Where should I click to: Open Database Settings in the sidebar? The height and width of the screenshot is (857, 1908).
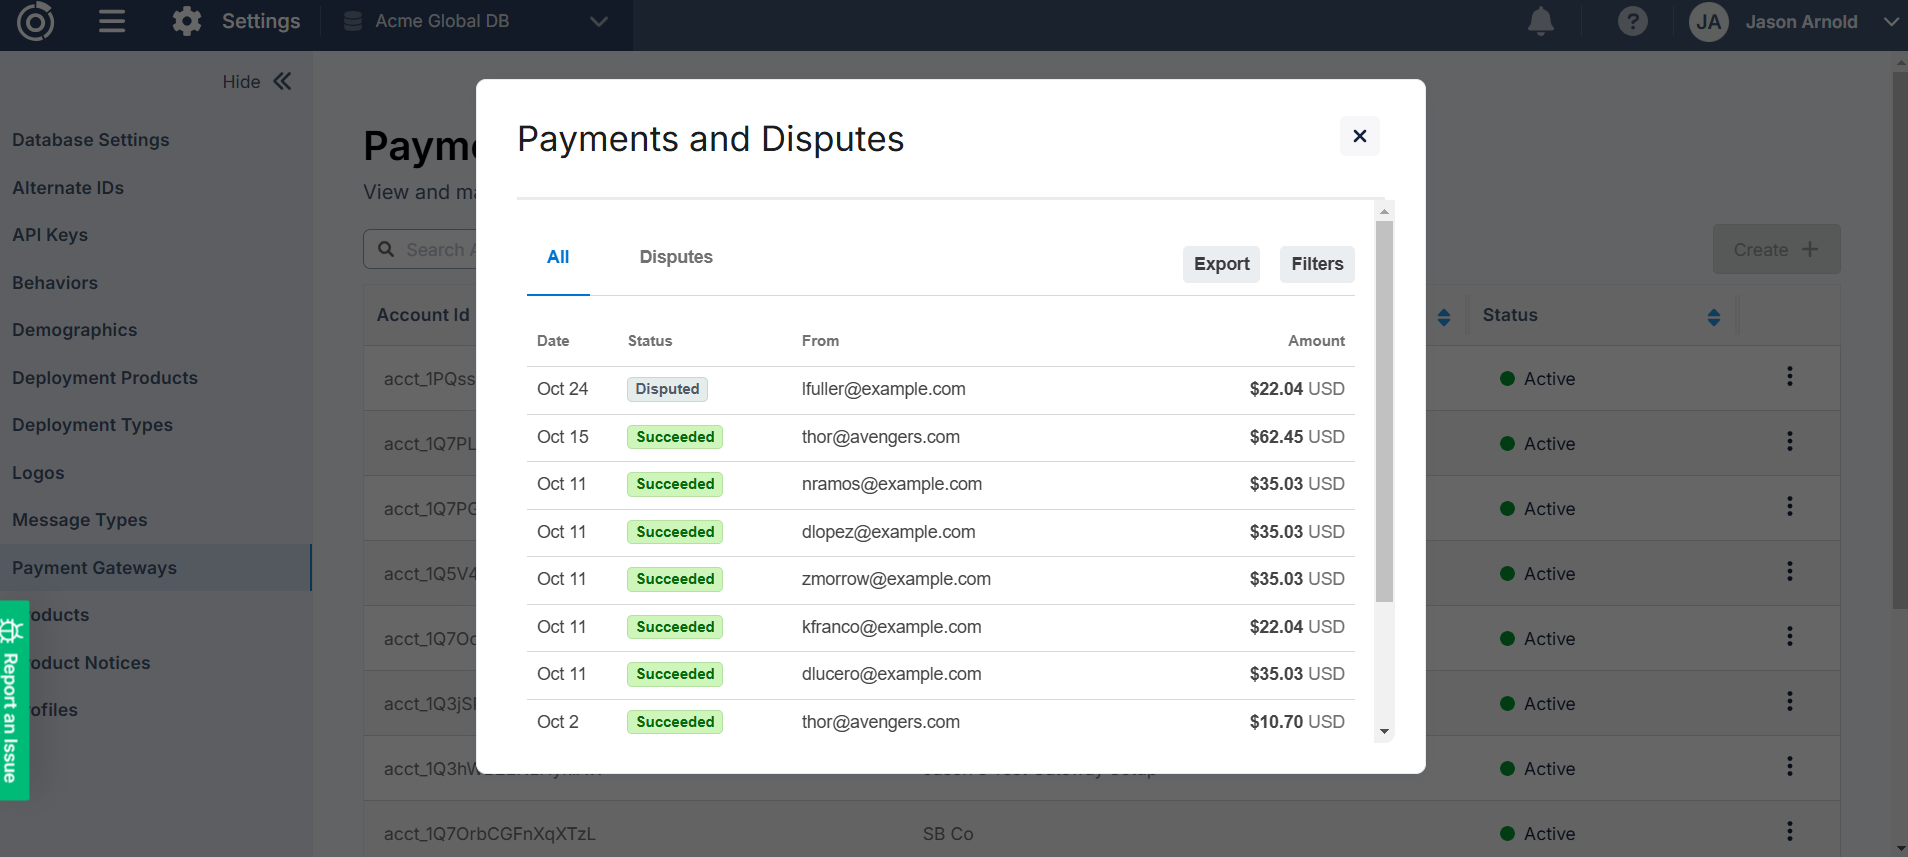[90, 140]
